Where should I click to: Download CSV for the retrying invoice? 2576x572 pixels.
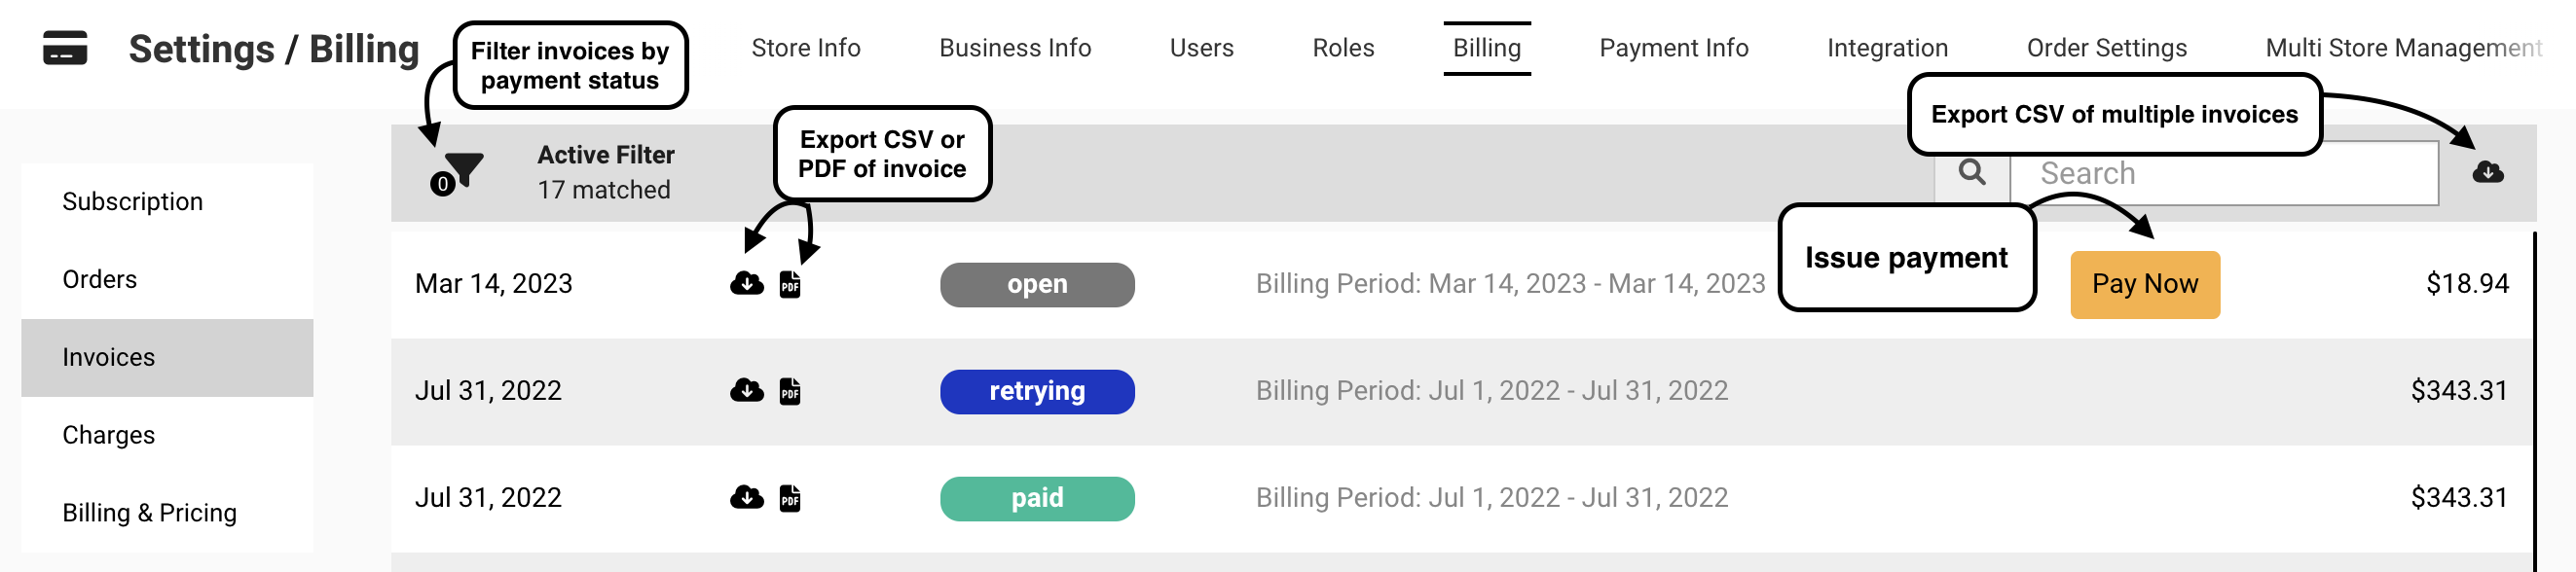tap(747, 390)
